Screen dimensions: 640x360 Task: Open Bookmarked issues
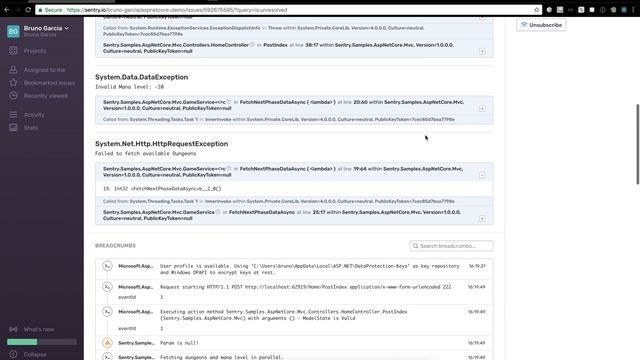49,83
